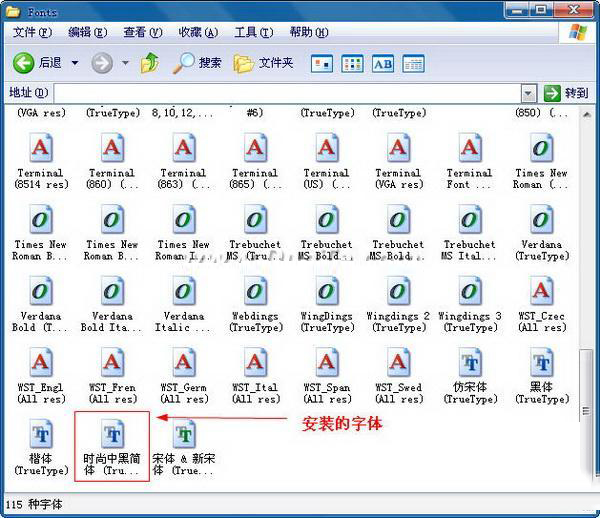This screenshot has width=600, height=518.
Task: Select the Times New Roman (... font icon
Action: pyautogui.click(x=541, y=147)
